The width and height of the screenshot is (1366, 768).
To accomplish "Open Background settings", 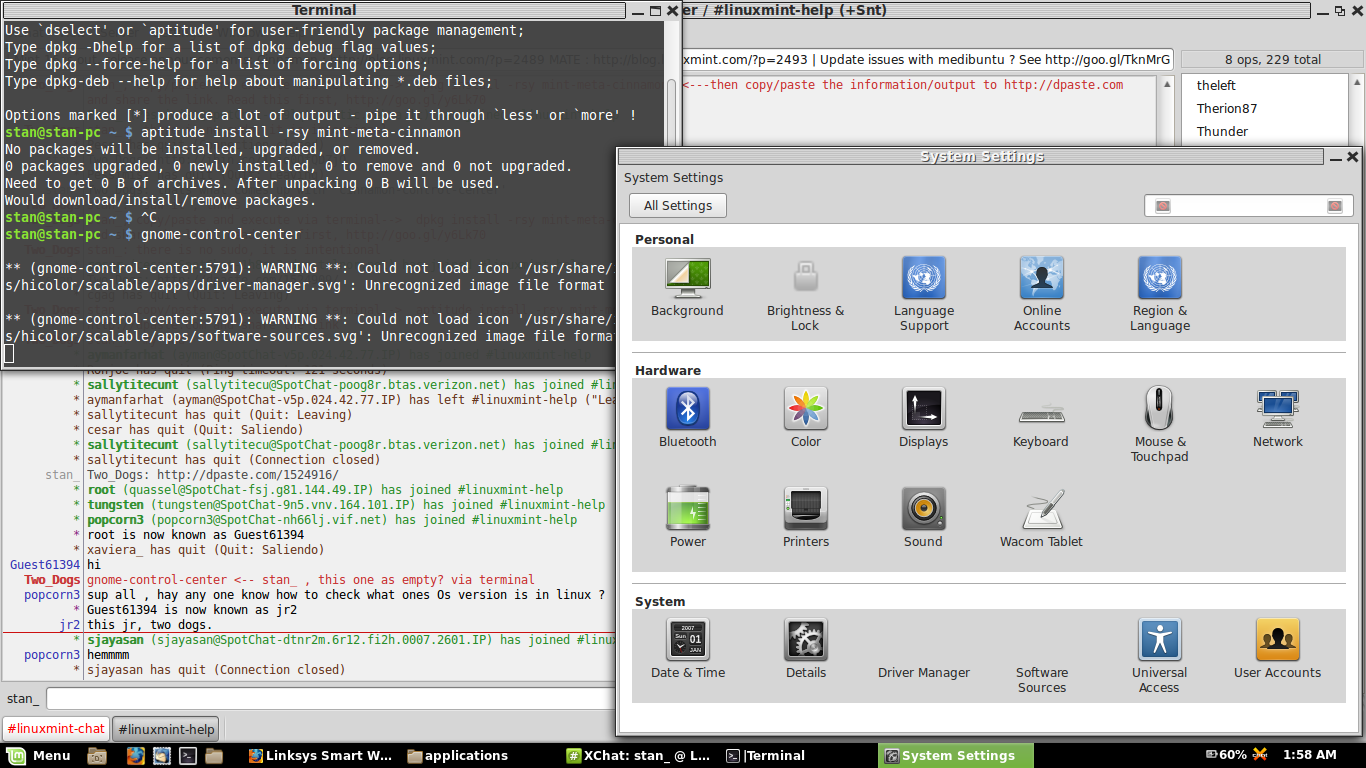I will [x=687, y=287].
